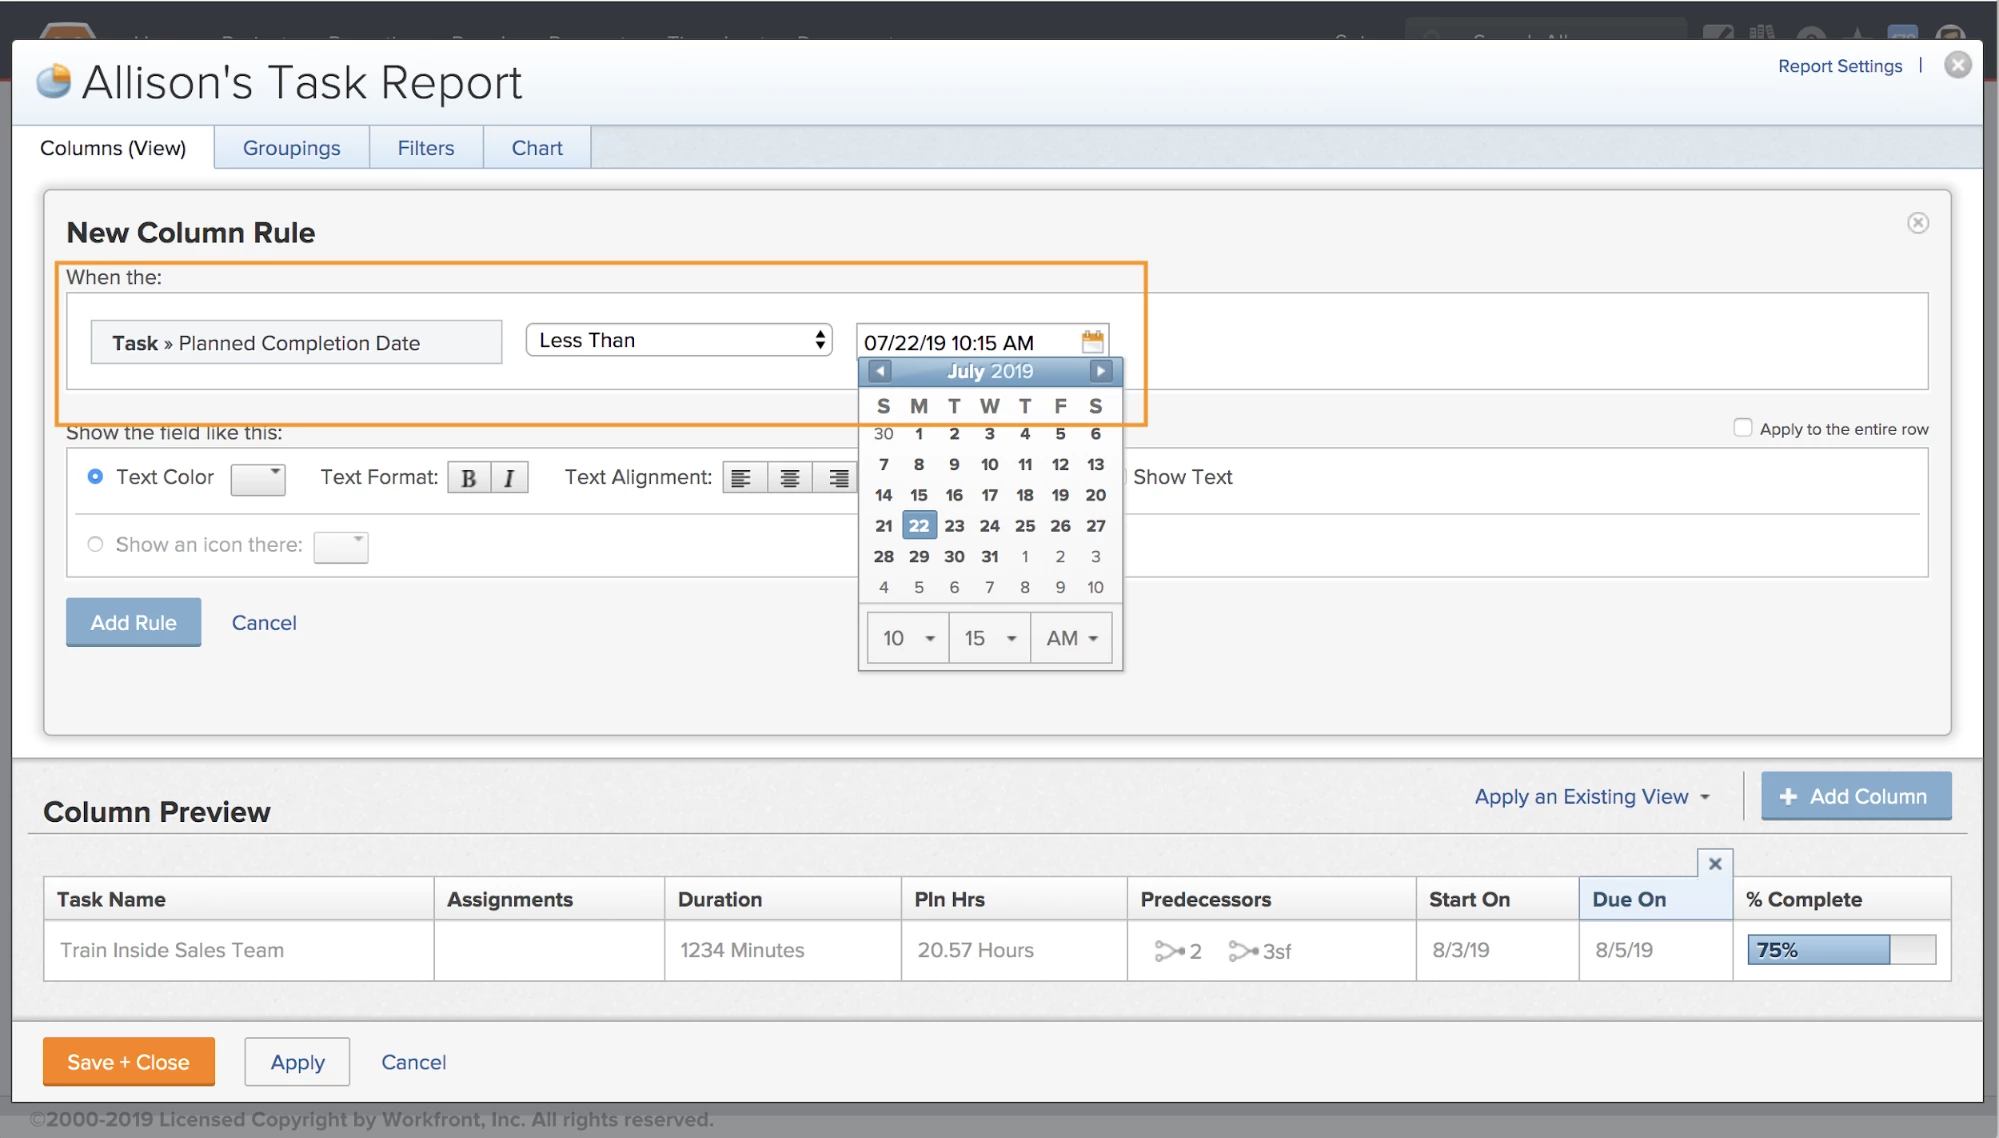
Task: Pick July 25 in the calendar
Action: pos(1024,526)
